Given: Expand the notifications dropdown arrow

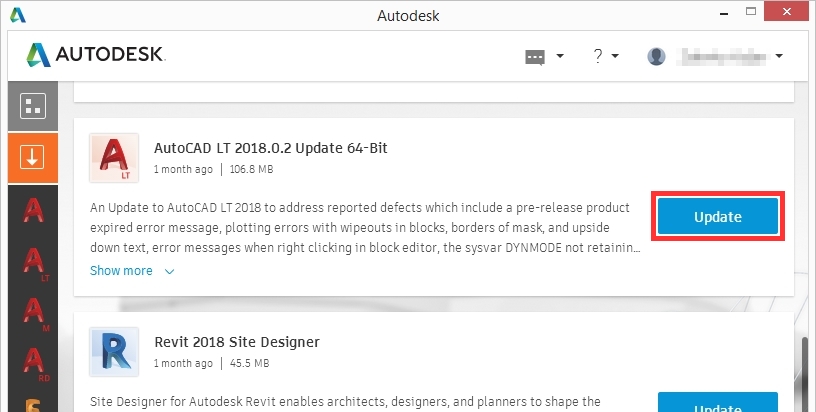Looking at the screenshot, I should click(560, 56).
